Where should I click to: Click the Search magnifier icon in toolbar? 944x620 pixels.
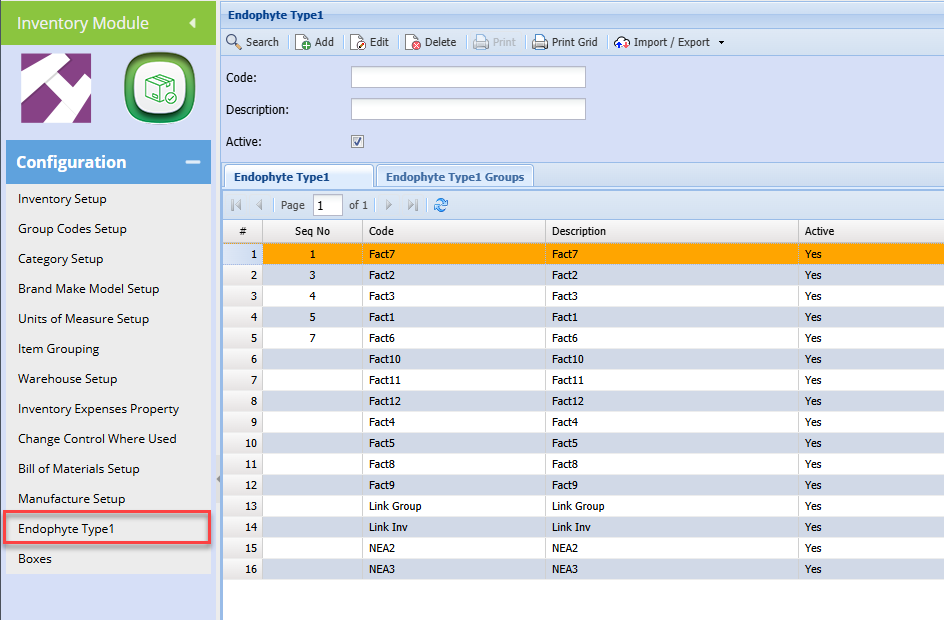[234, 42]
